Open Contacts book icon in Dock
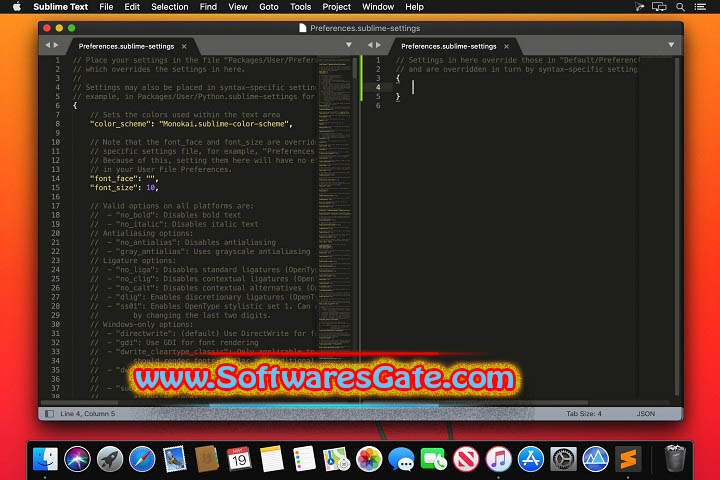This screenshot has height=480, width=720. click(x=207, y=458)
